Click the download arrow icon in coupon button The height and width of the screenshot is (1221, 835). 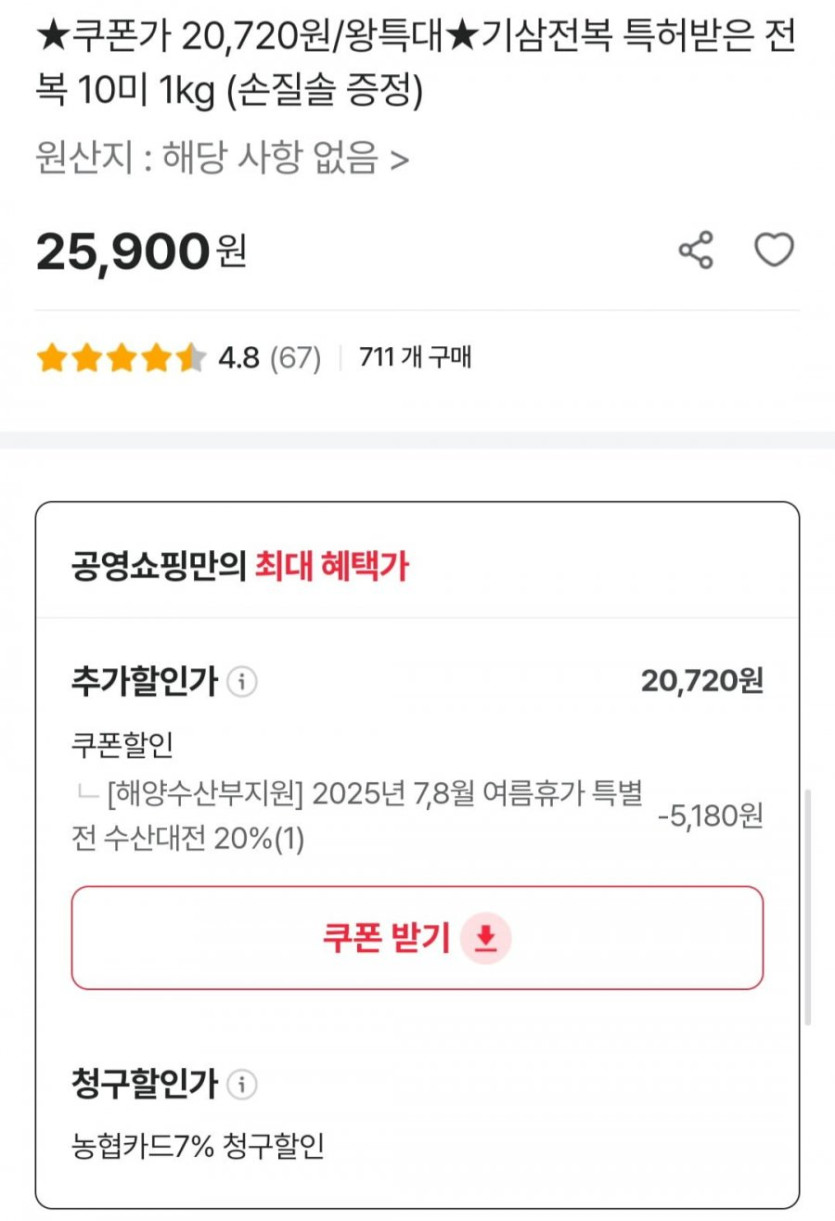pyautogui.click(x=486, y=938)
